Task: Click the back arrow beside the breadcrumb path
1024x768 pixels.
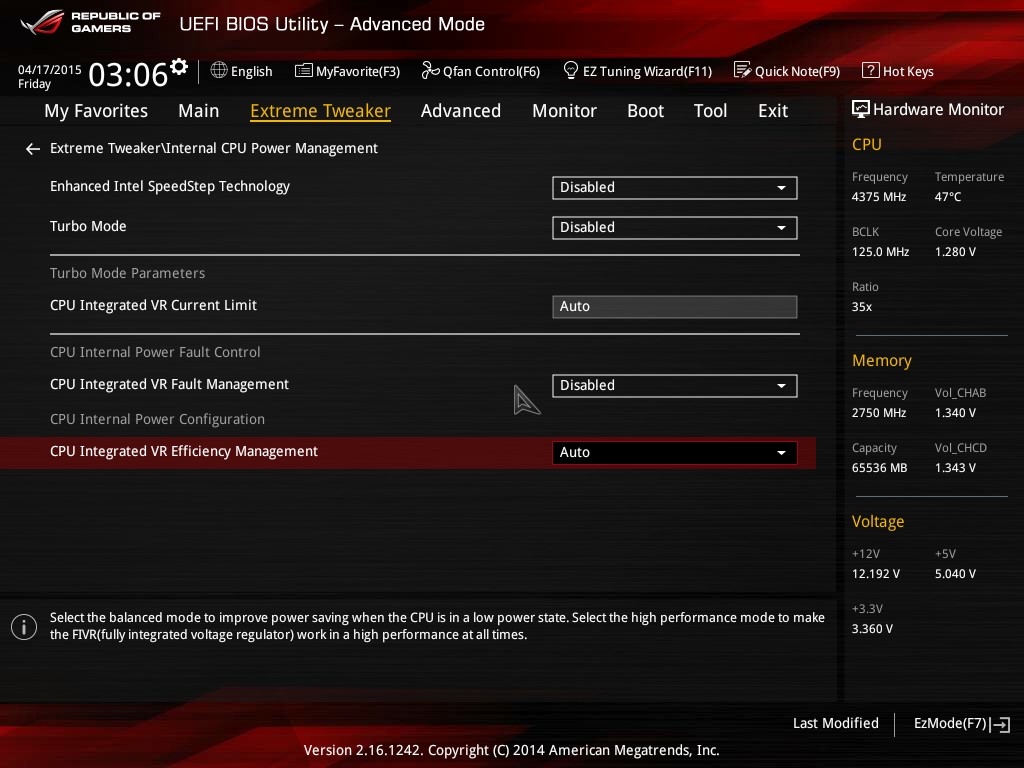Action: 33,150
